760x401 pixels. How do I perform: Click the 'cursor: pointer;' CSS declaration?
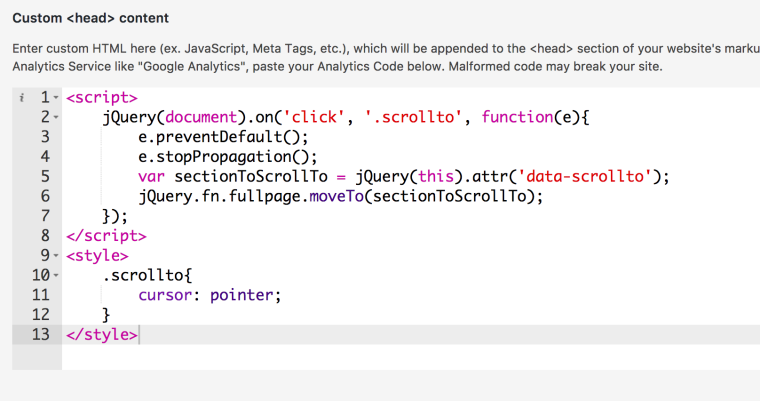[x=210, y=295]
